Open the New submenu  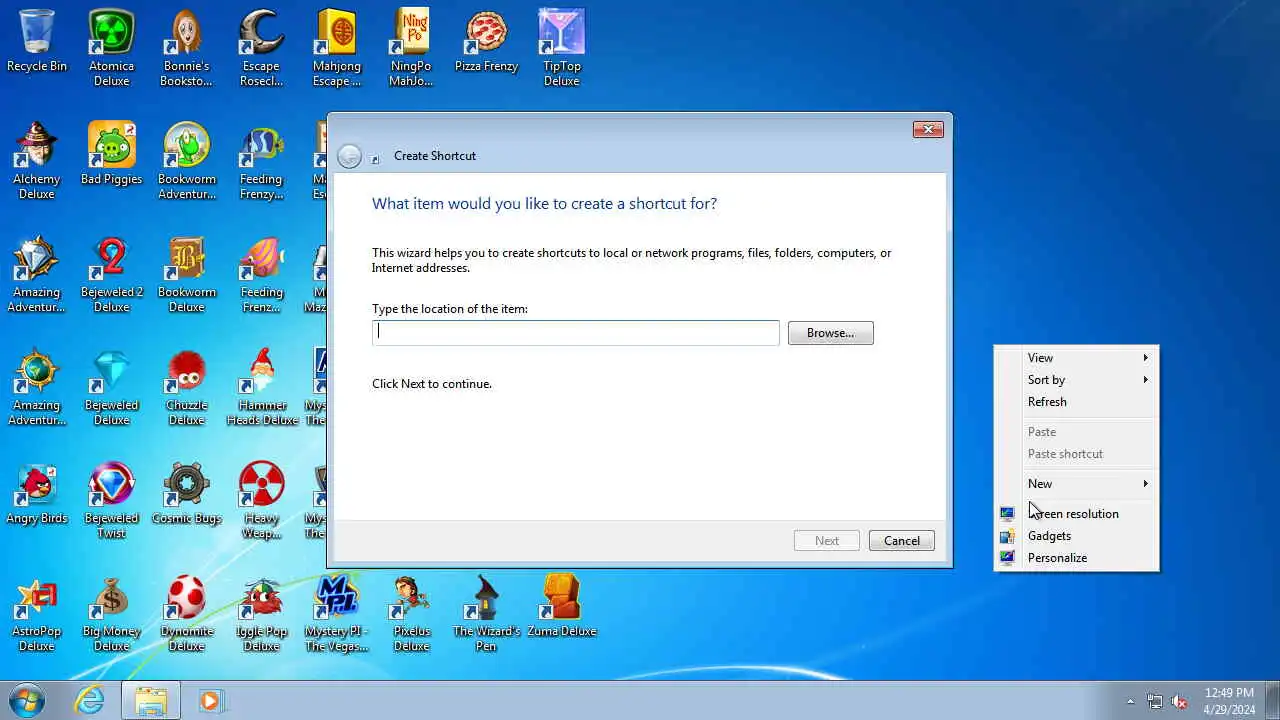click(1076, 484)
